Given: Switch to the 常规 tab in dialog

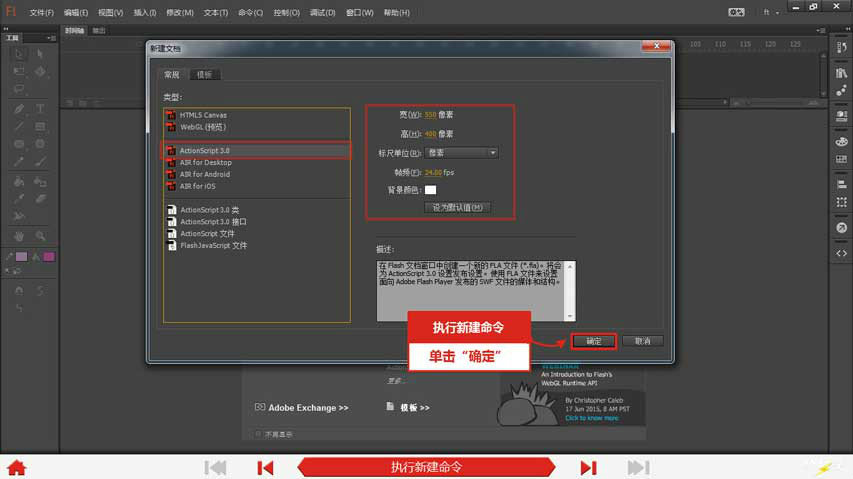Looking at the screenshot, I should (172, 74).
